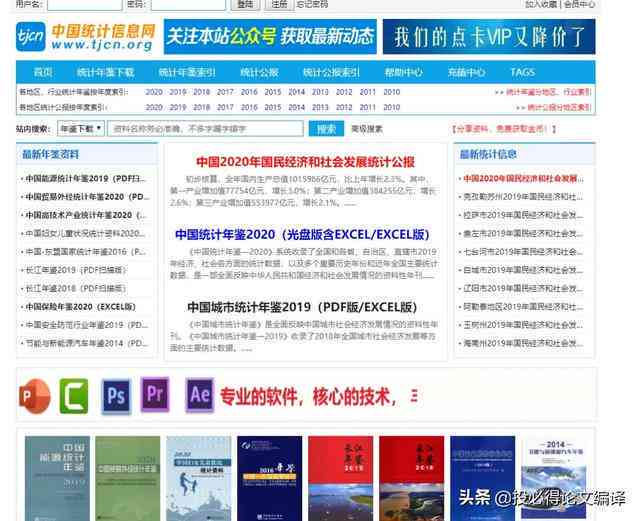Open the 充值中心 nav item
The width and height of the screenshot is (640, 521).
pyautogui.click(x=467, y=72)
